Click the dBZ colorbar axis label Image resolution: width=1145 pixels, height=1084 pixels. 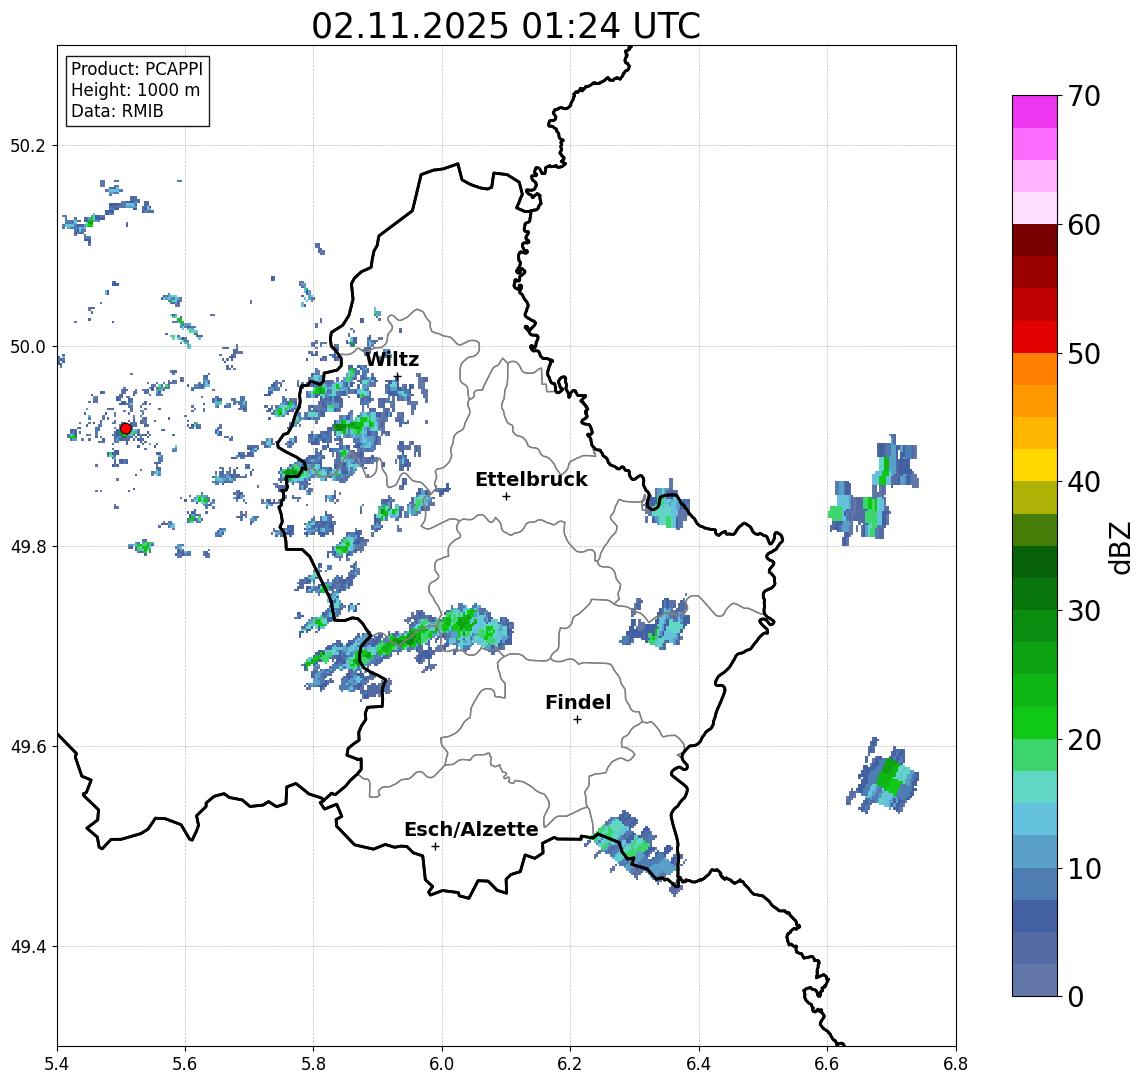click(1119, 546)
